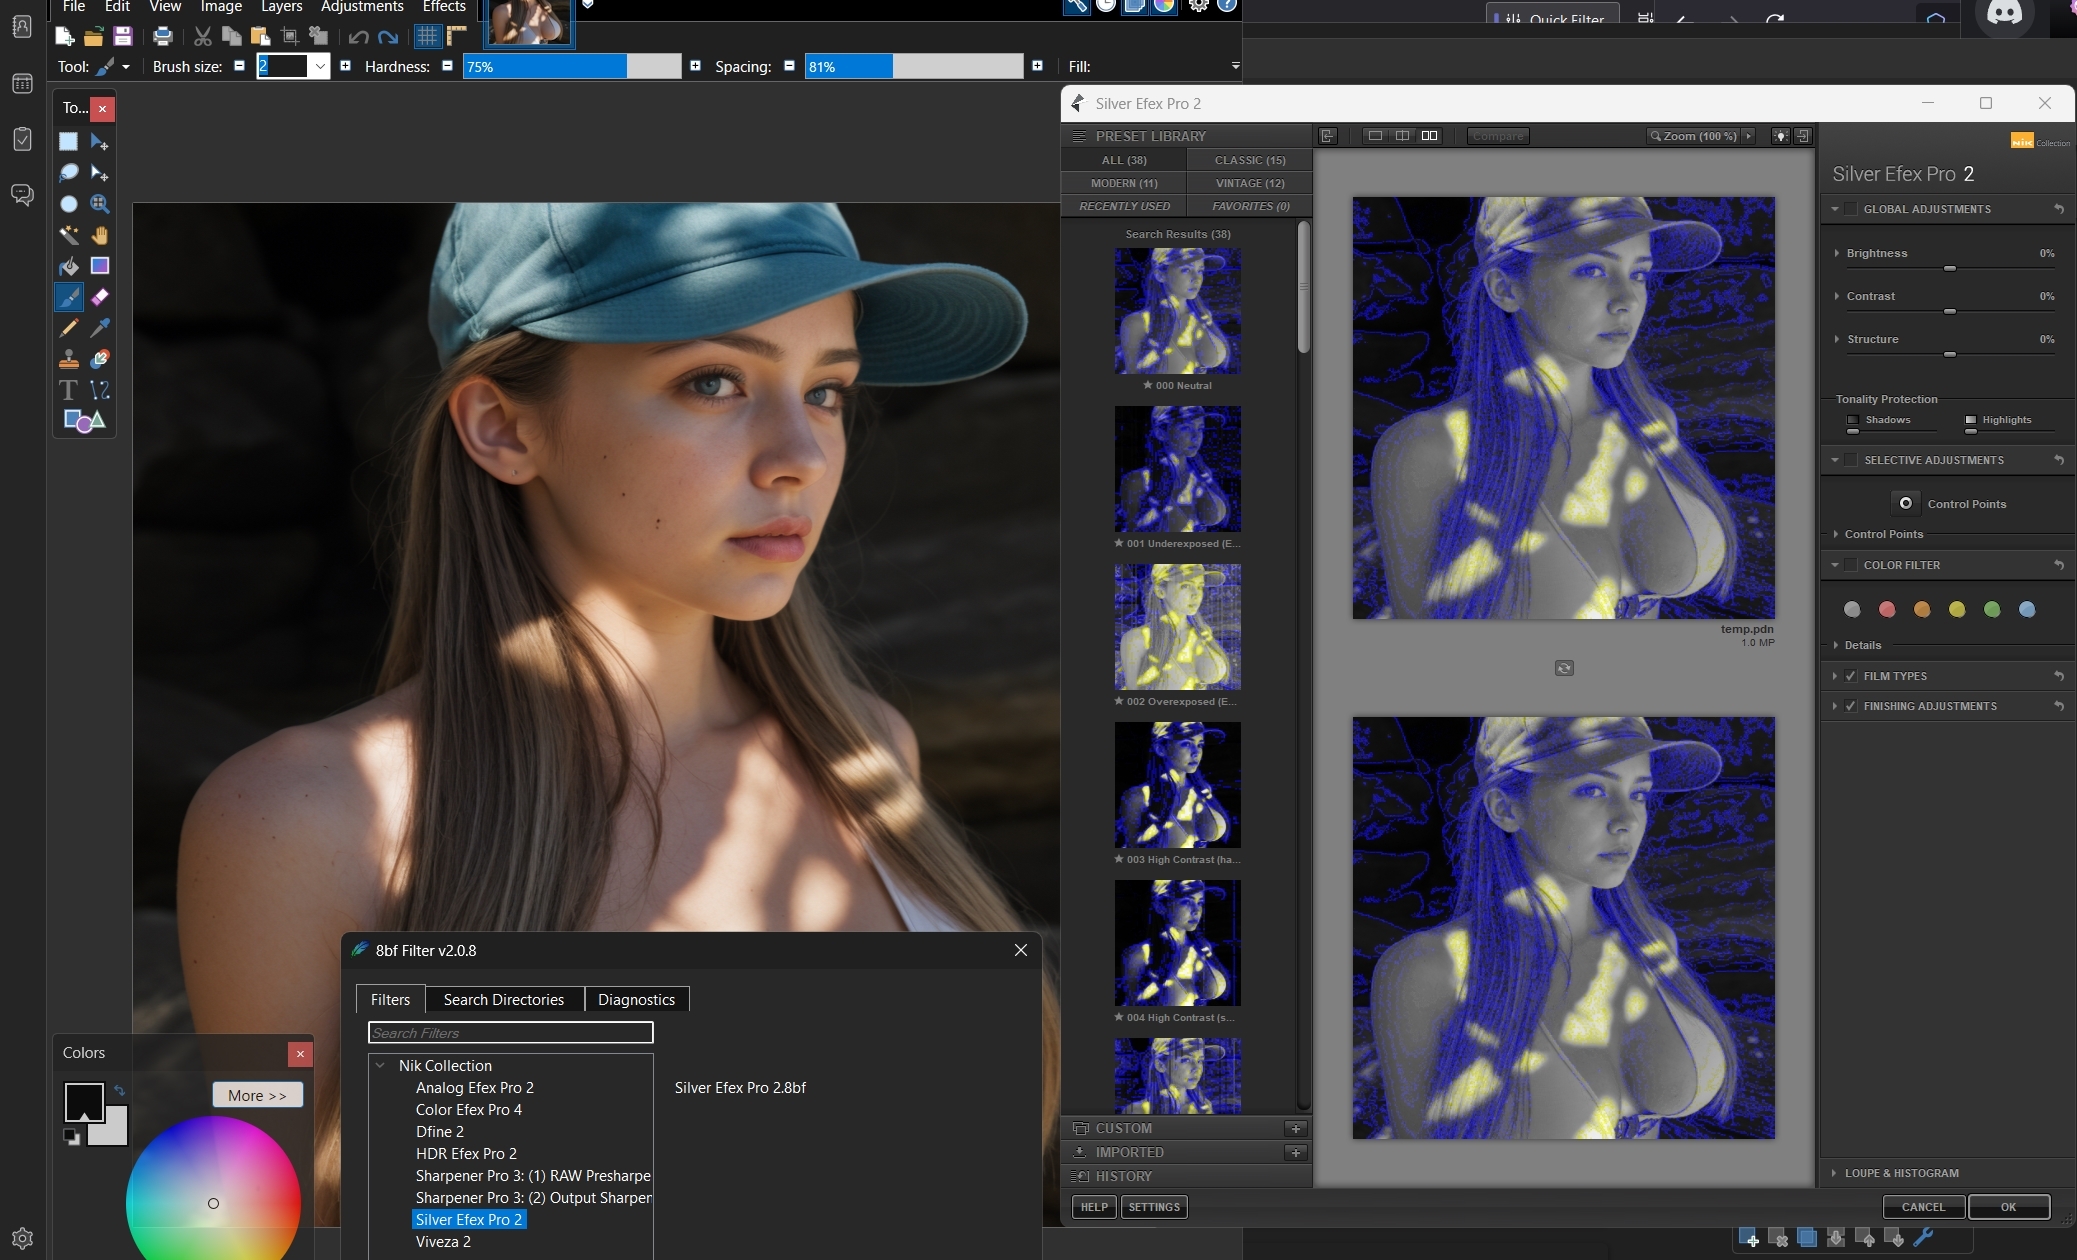This screenshot has width=2077, height=1260.
Task: Open the Layers menu
Action: coord(282,7)
